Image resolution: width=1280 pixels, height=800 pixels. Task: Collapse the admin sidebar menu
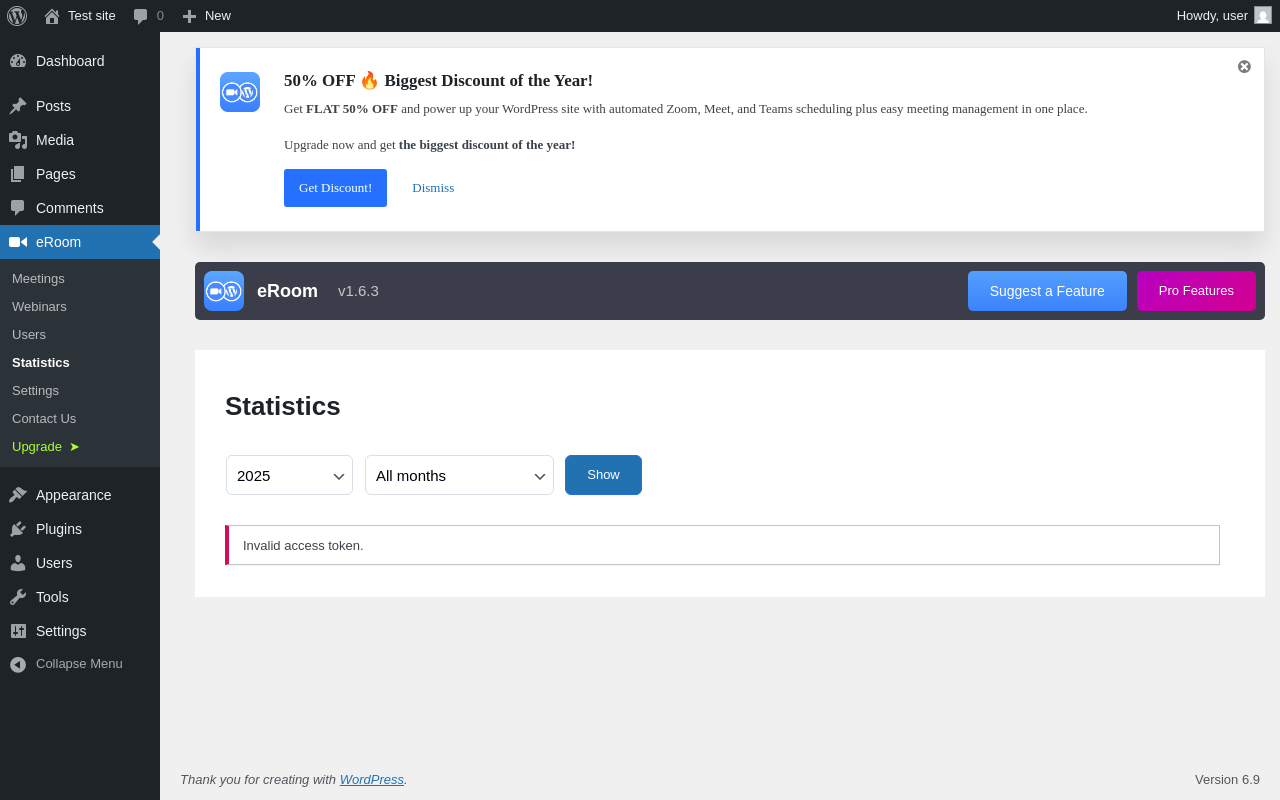coord(66,664)
